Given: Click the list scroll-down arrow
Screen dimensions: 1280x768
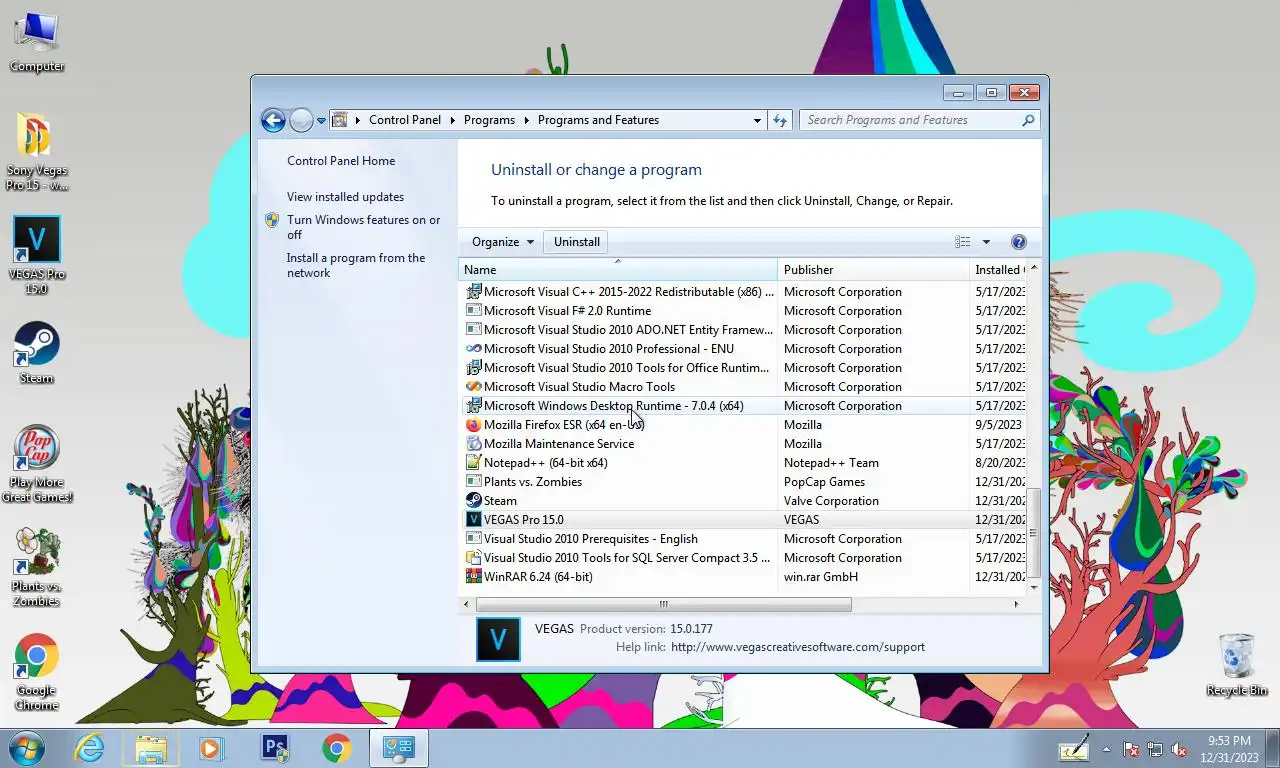Looking at the screenshot, I should tap(1034, 587).
